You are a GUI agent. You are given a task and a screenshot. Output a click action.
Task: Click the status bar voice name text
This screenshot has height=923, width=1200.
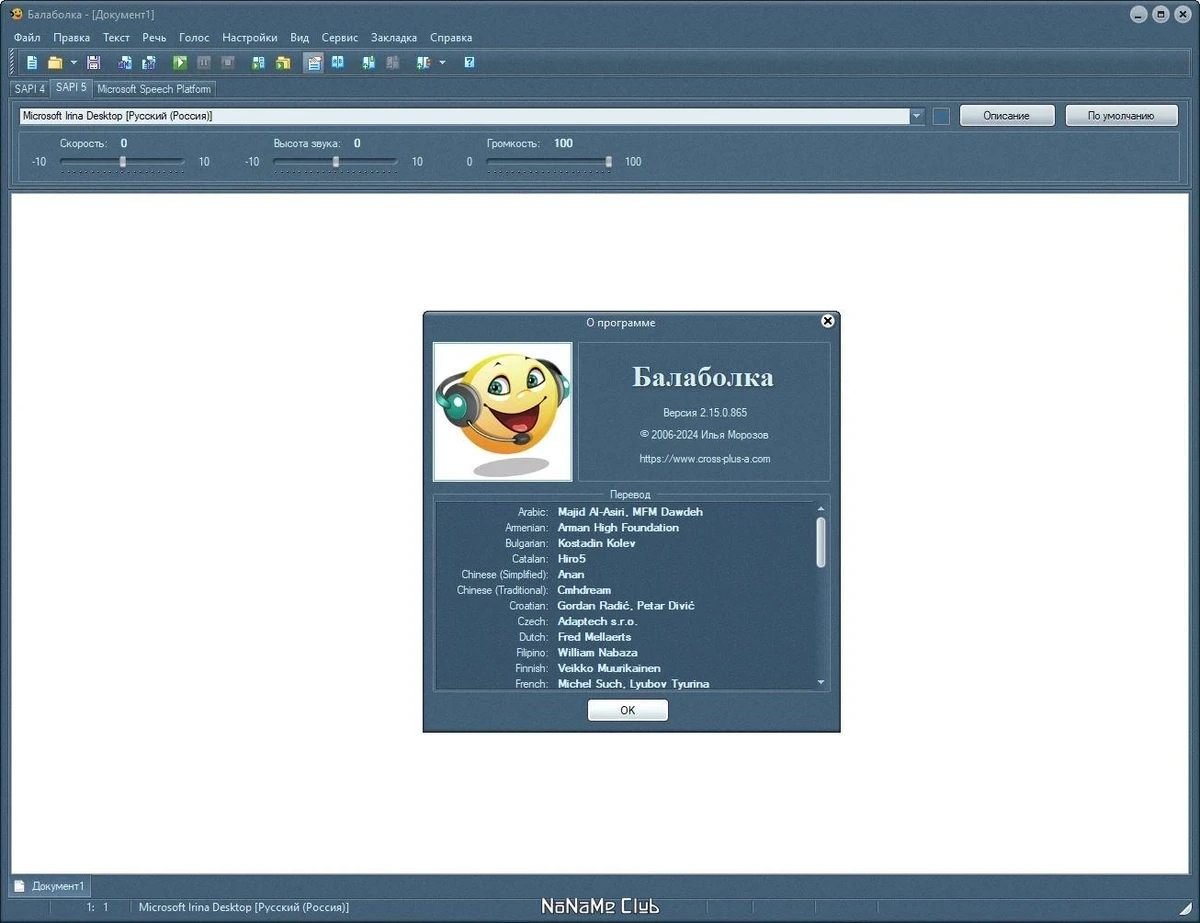tap(244, 907)
